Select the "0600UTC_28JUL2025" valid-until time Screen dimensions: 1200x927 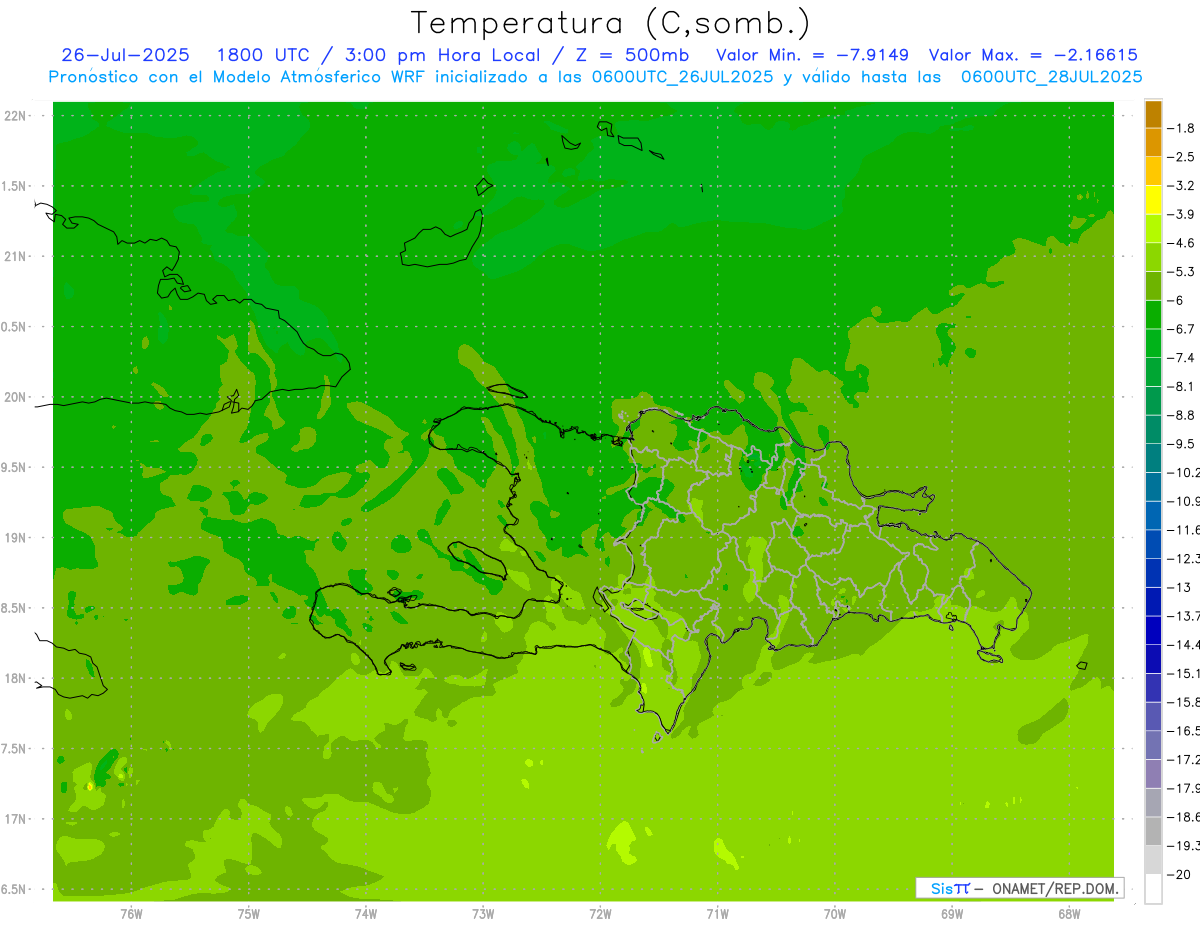pyautogui.click(x=1051, y=77)
